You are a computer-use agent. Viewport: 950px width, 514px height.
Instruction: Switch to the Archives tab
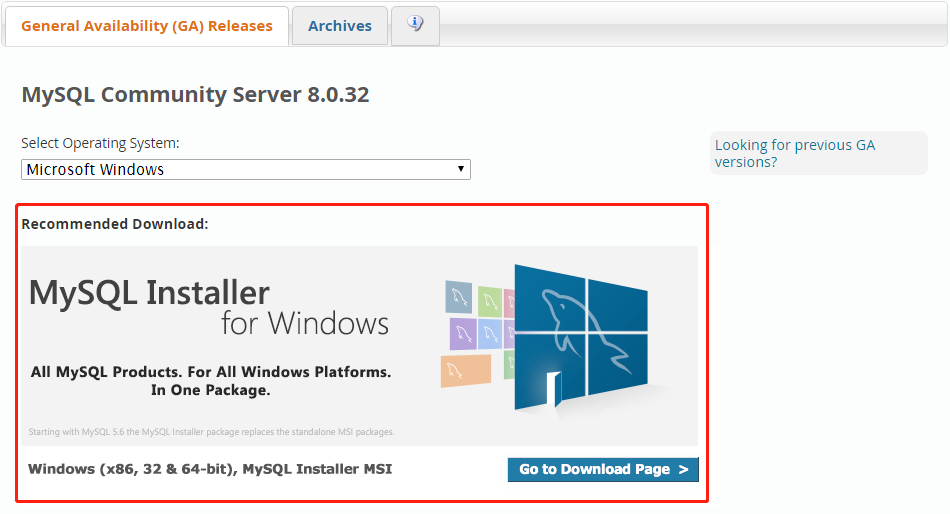[x=340, y=26]
